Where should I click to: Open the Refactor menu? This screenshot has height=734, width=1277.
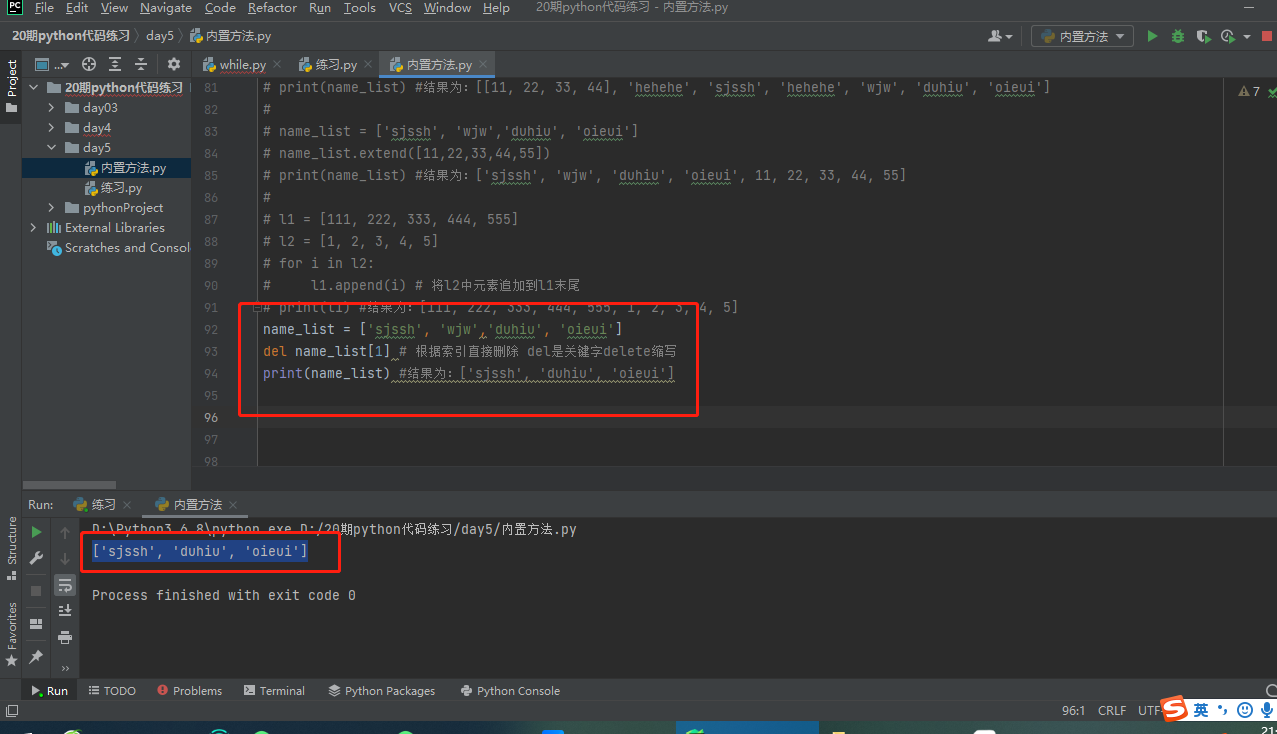(x=272, y=8)
